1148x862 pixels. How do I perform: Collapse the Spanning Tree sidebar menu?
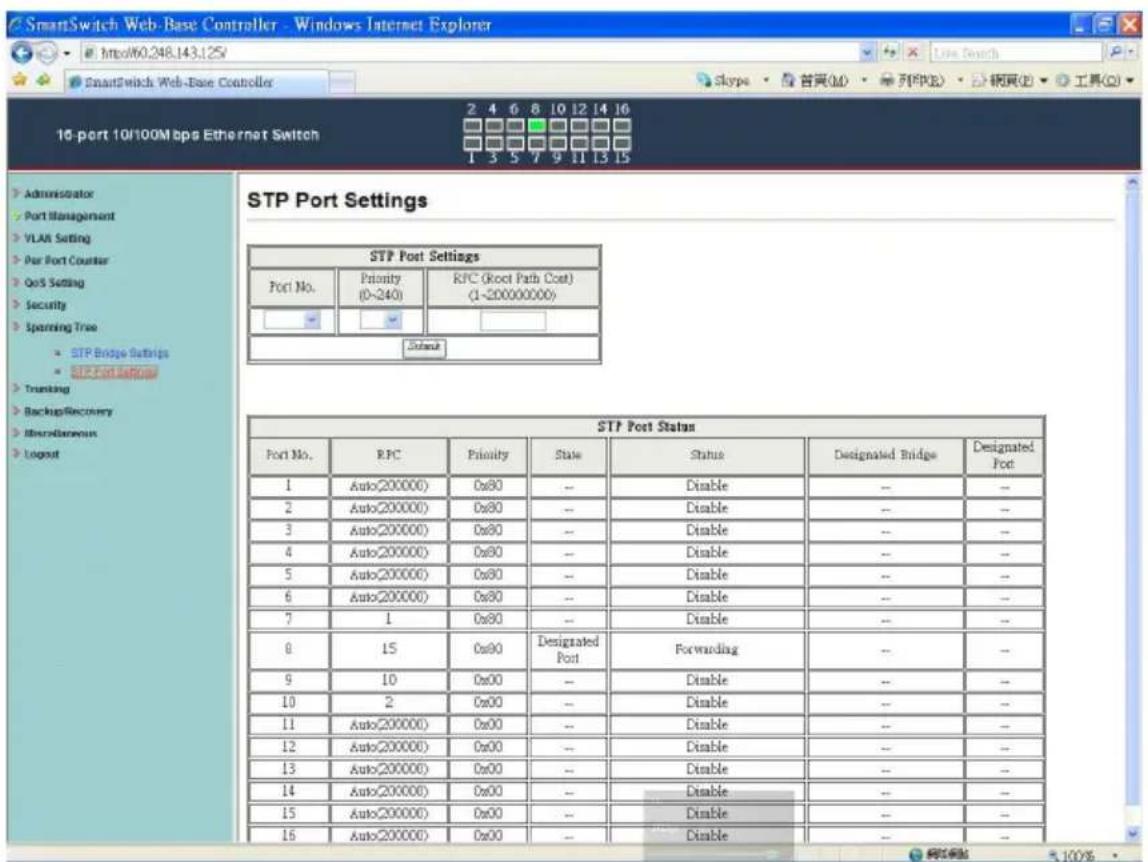(x=60, y=327)
